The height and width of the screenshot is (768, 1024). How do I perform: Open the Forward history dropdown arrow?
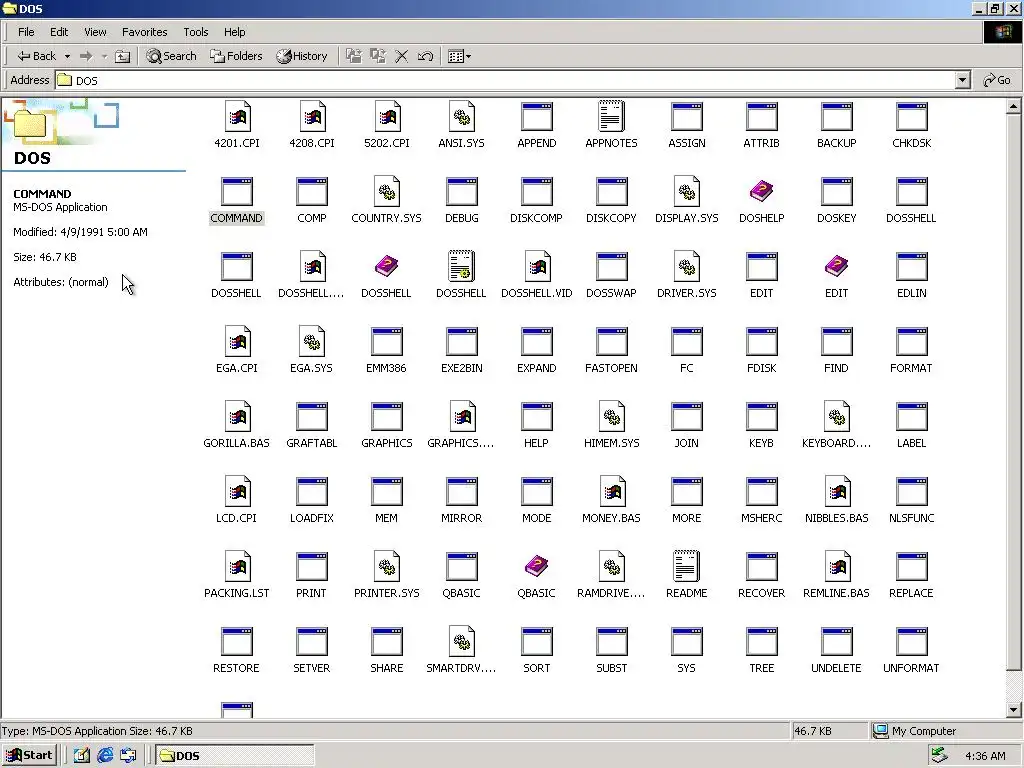pos(104,56)
